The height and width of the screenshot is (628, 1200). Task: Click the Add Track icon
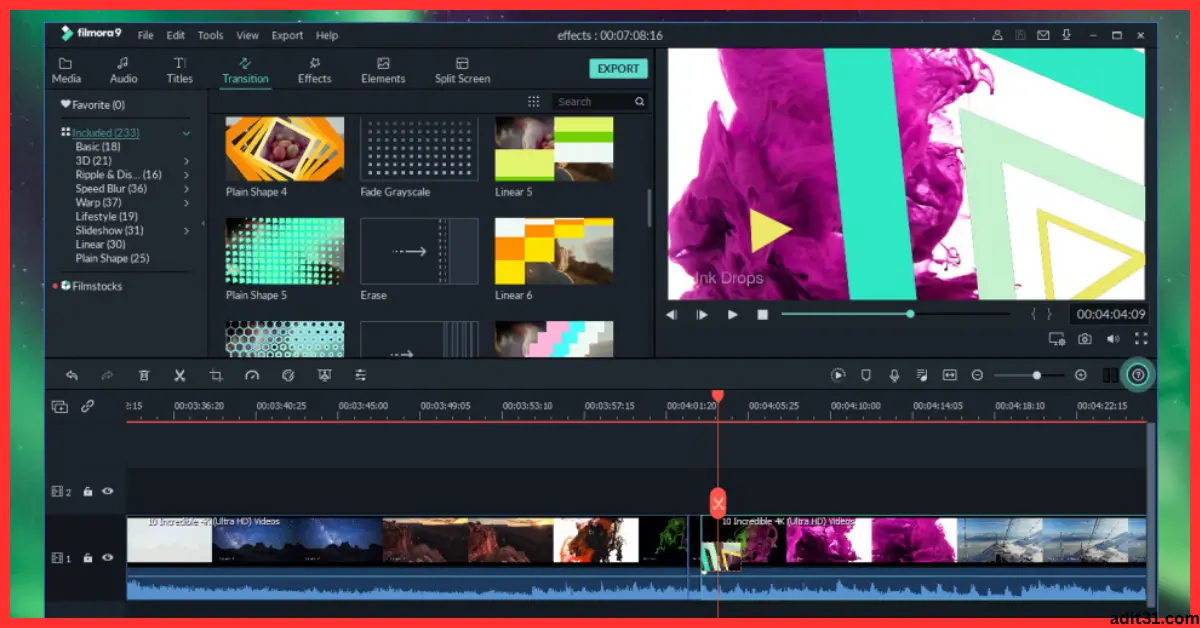click(60, 406)
